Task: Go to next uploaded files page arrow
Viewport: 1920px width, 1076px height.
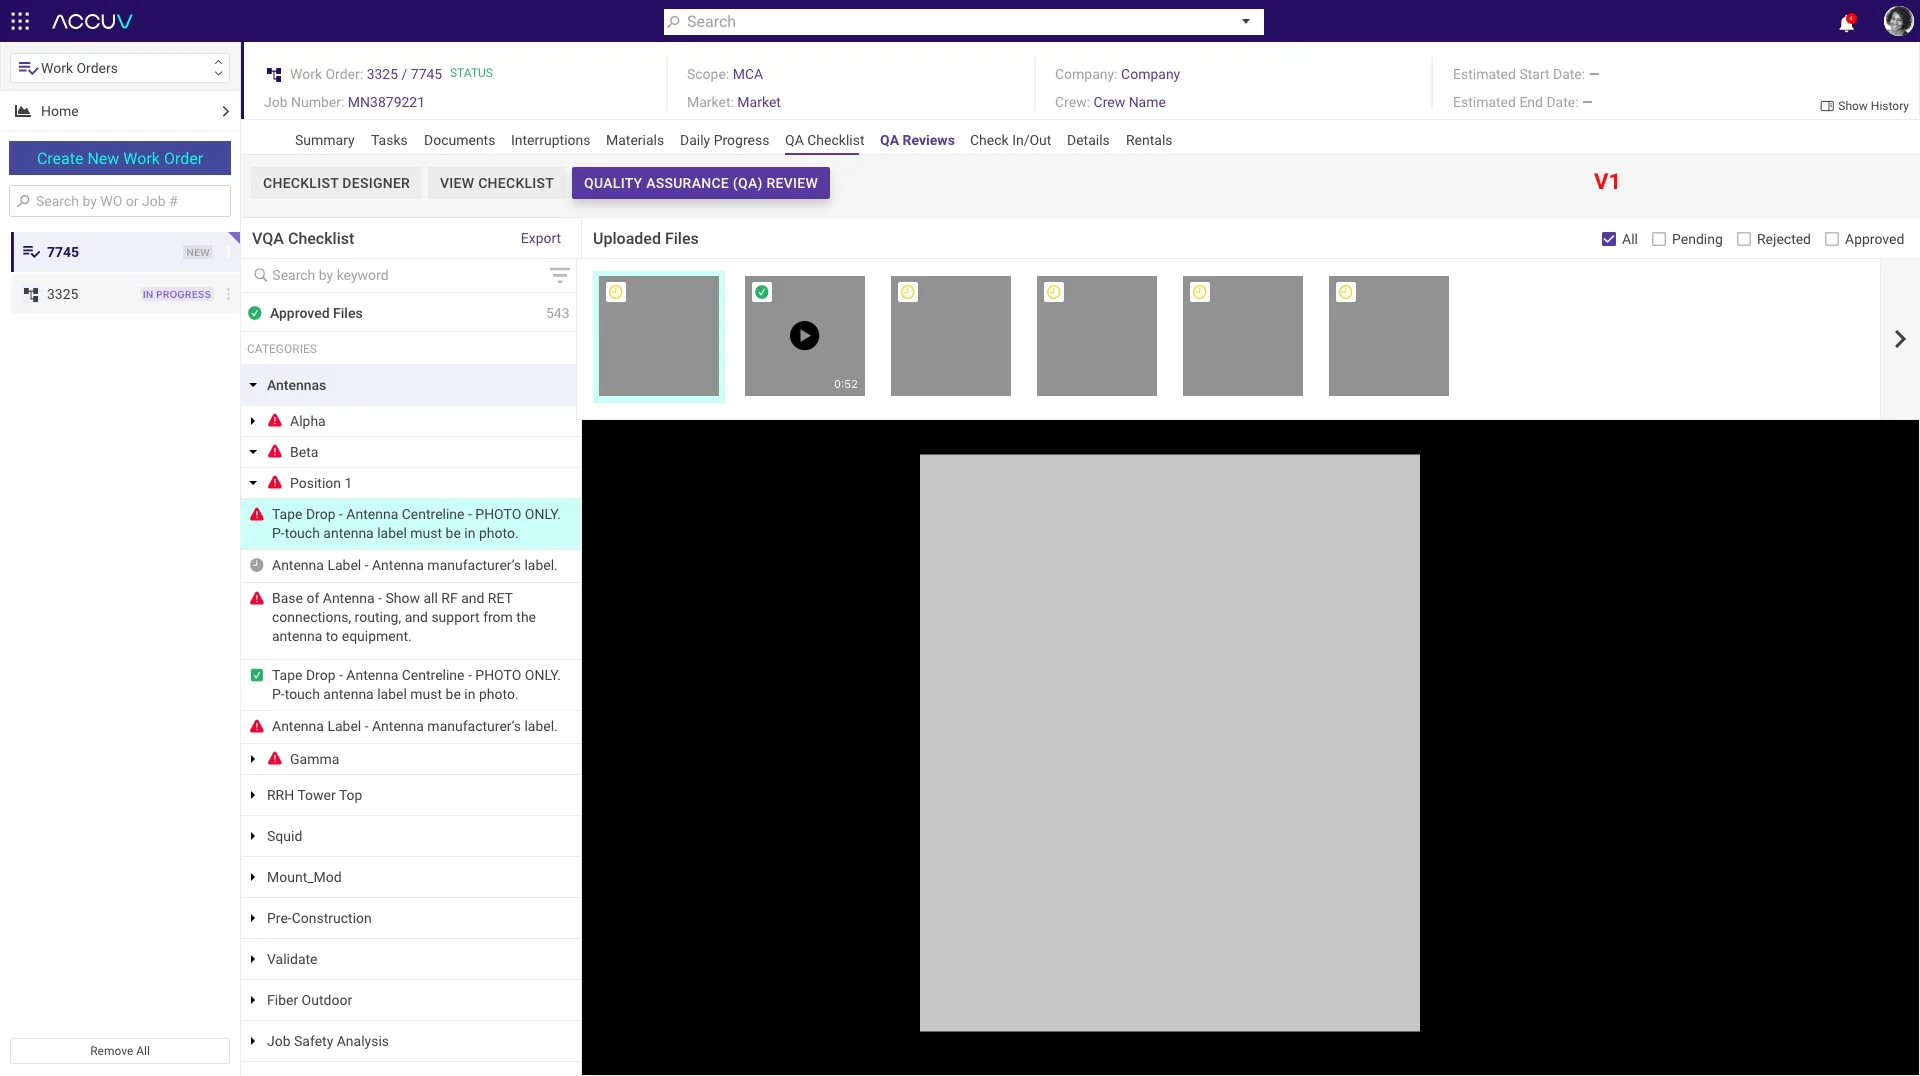Action: pyautogui.click(x=1900, y=339)
